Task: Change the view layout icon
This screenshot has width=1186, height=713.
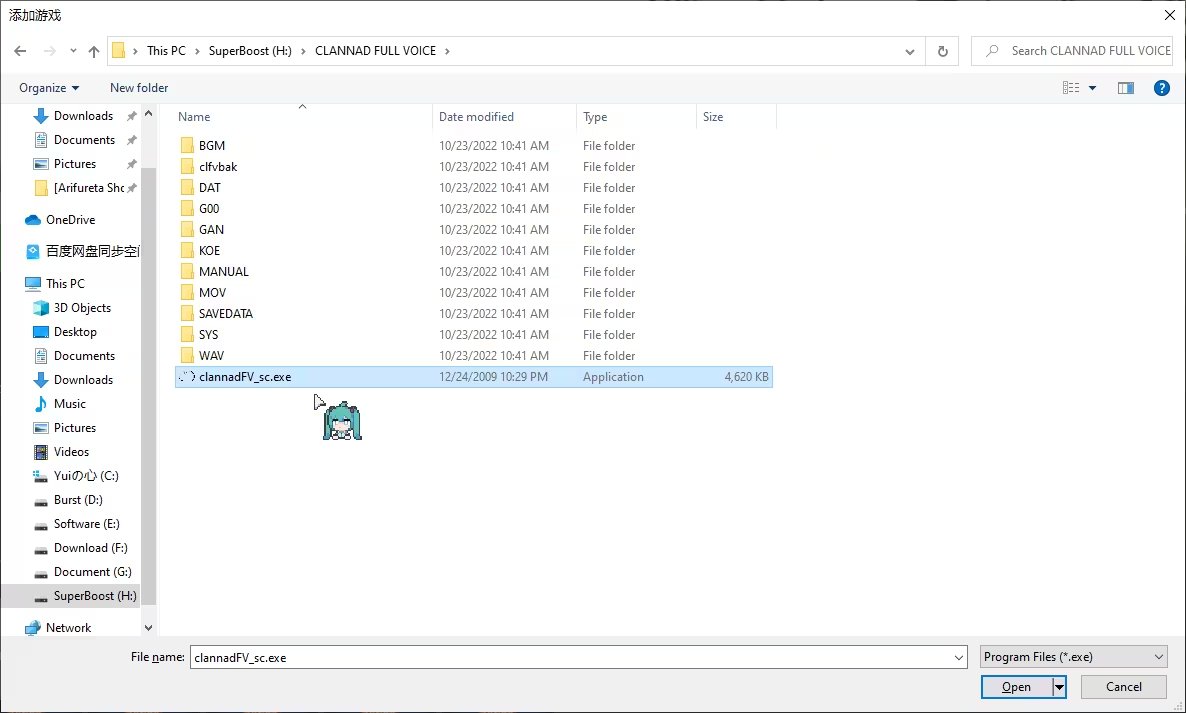Action: (1071, 88)
